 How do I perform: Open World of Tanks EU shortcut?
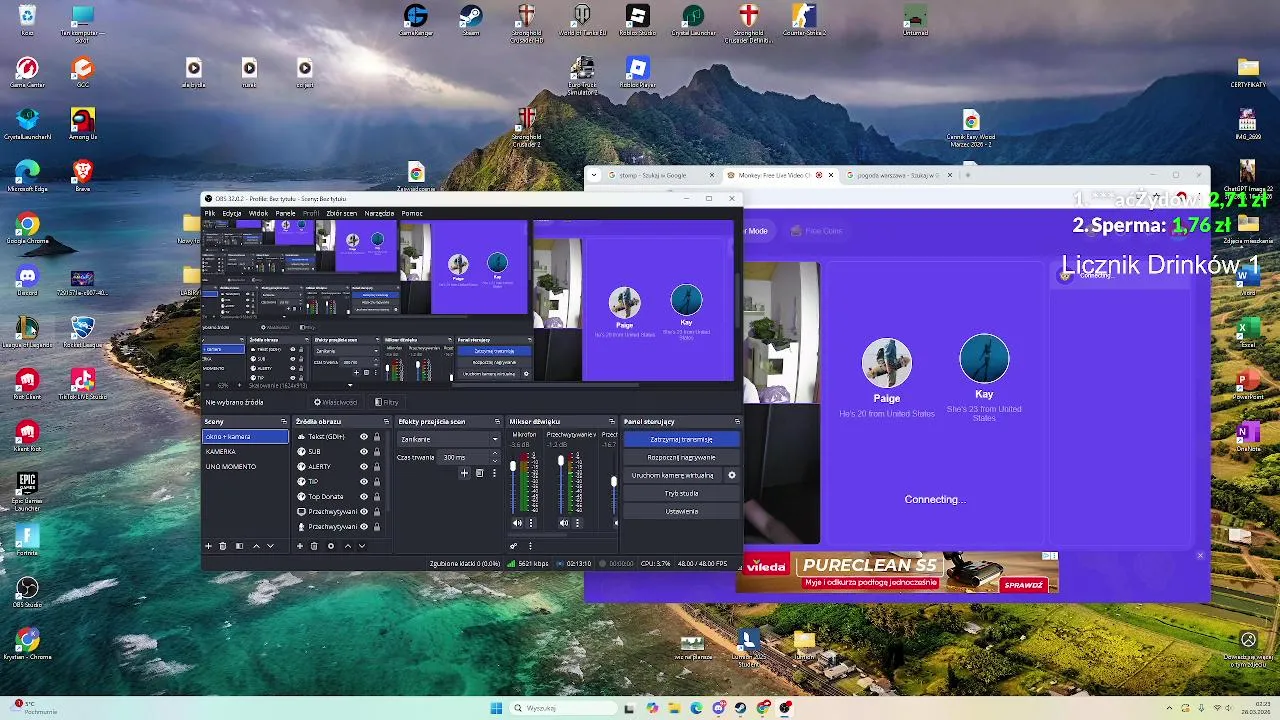(x=582, y=20)
